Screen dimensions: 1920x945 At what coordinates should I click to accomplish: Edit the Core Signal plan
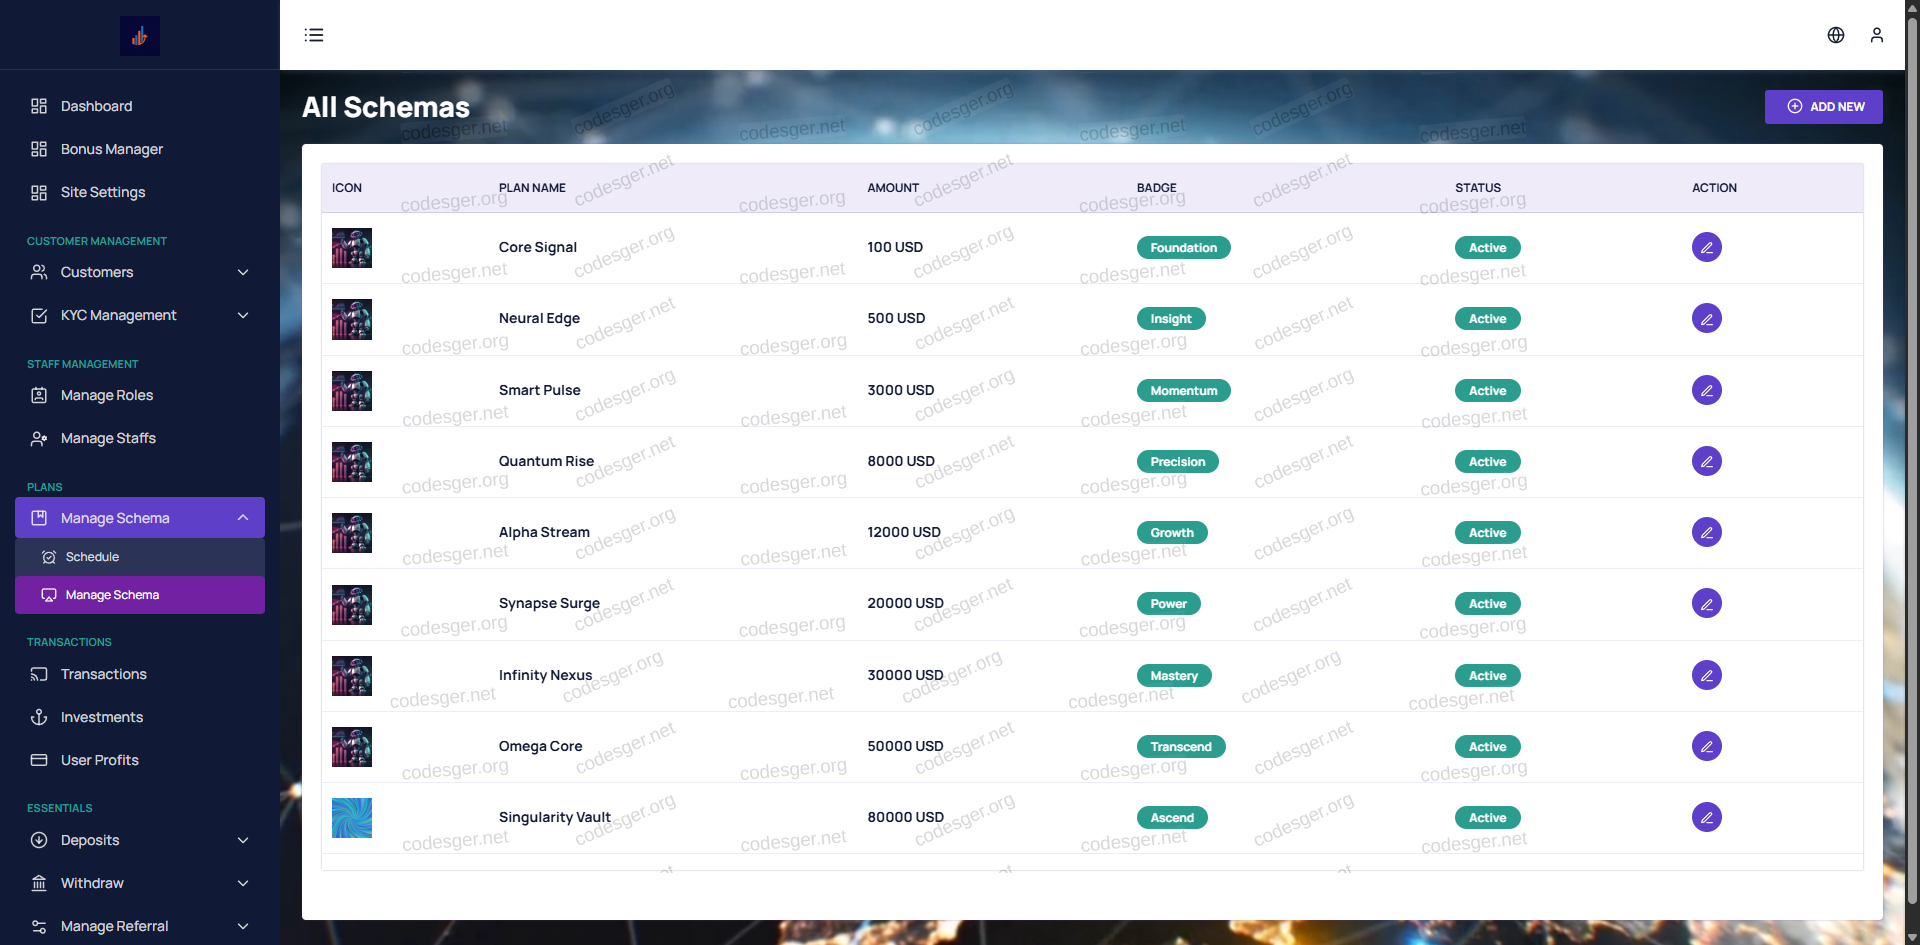pos(1706,247)
